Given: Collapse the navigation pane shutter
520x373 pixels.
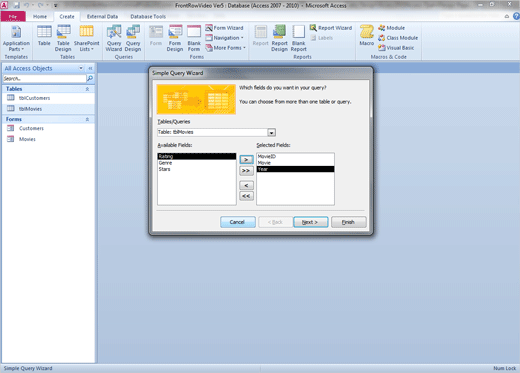Looking at the screenshot, I should point(90,68).
